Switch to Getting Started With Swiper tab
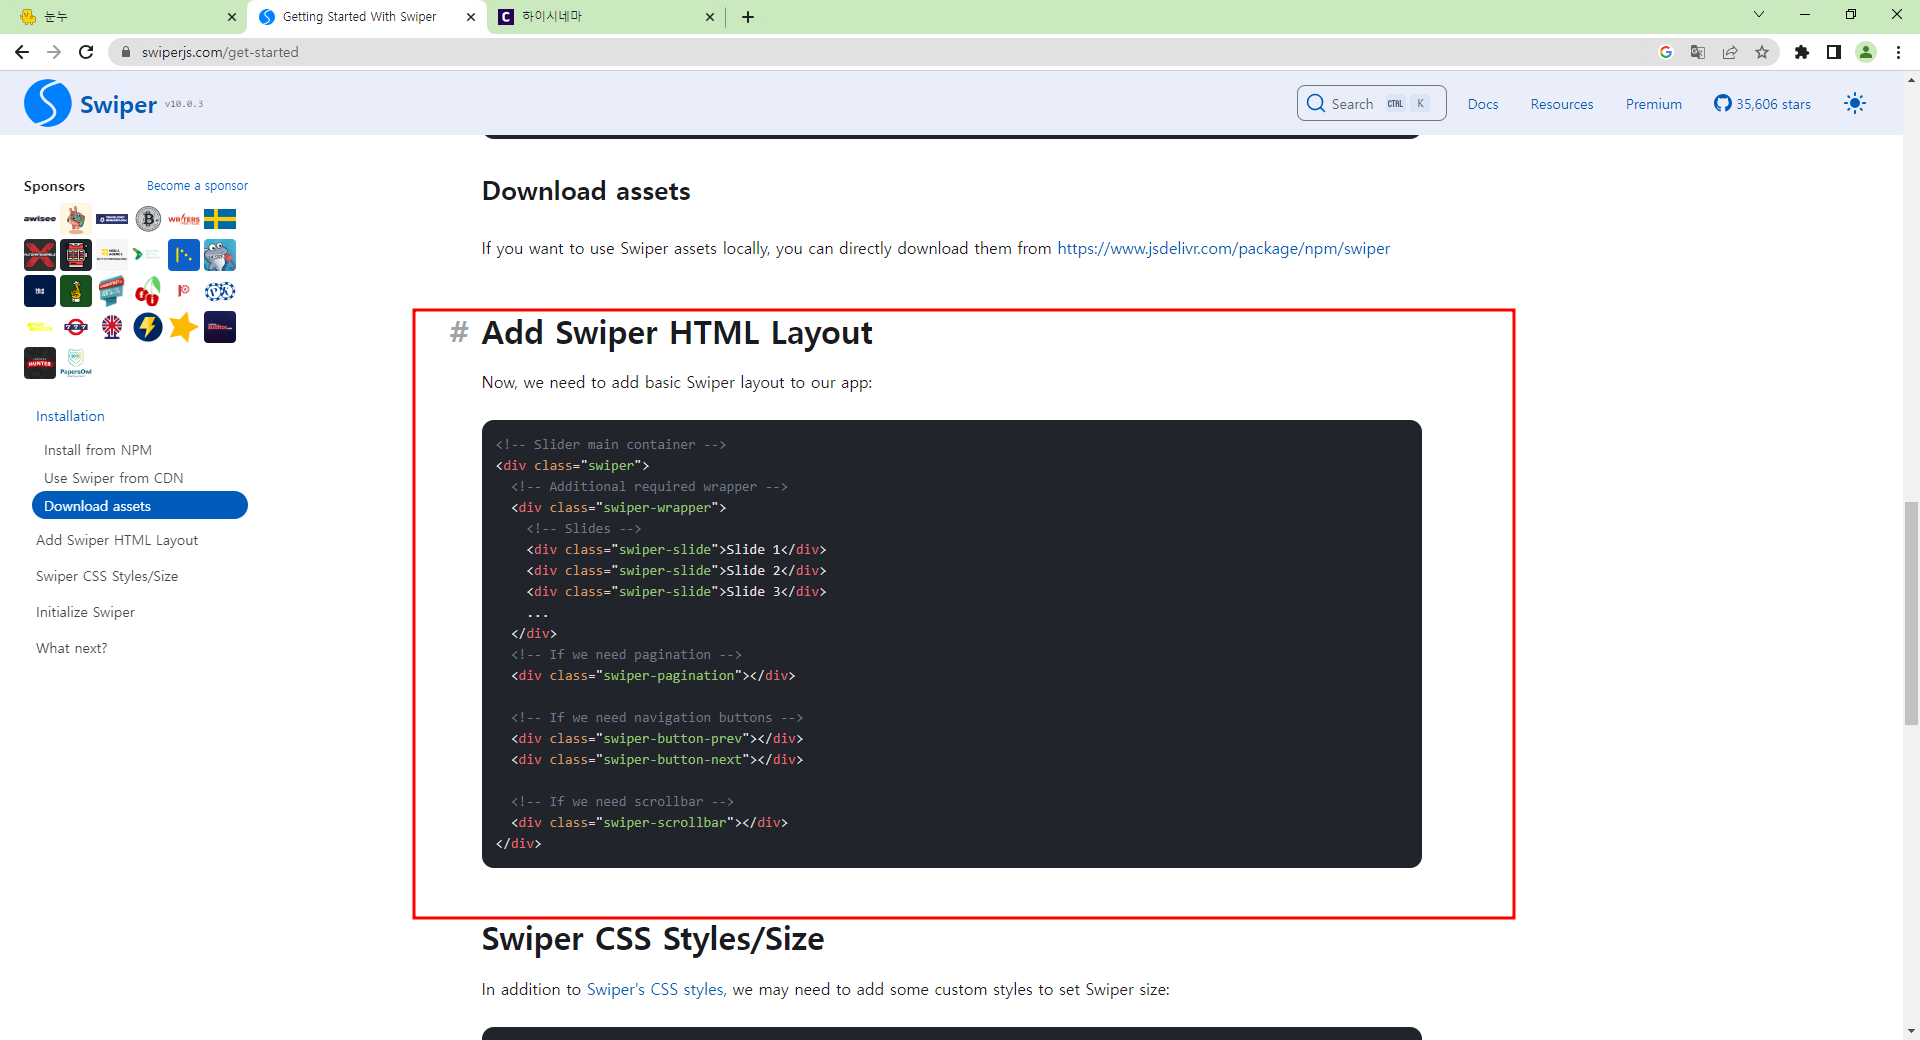 point(367,17)
